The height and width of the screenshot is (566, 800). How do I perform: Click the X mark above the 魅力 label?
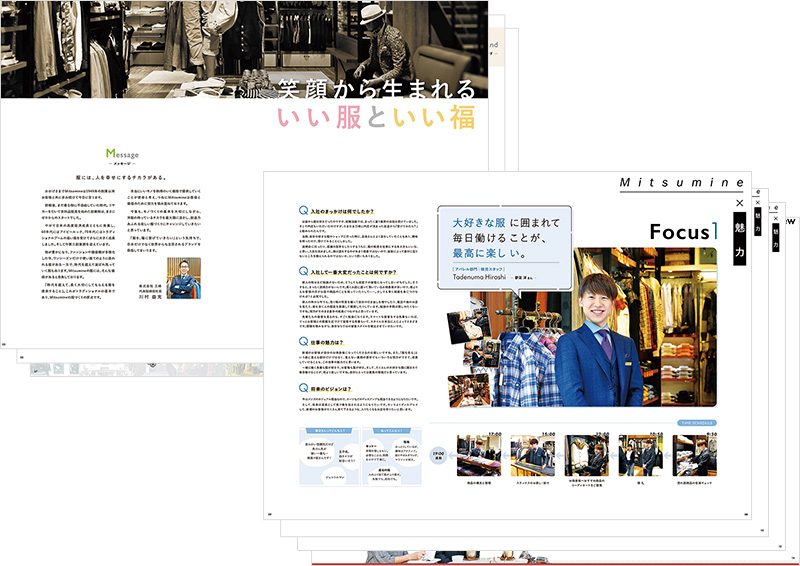pyautogui.click(x=740, y=203)
